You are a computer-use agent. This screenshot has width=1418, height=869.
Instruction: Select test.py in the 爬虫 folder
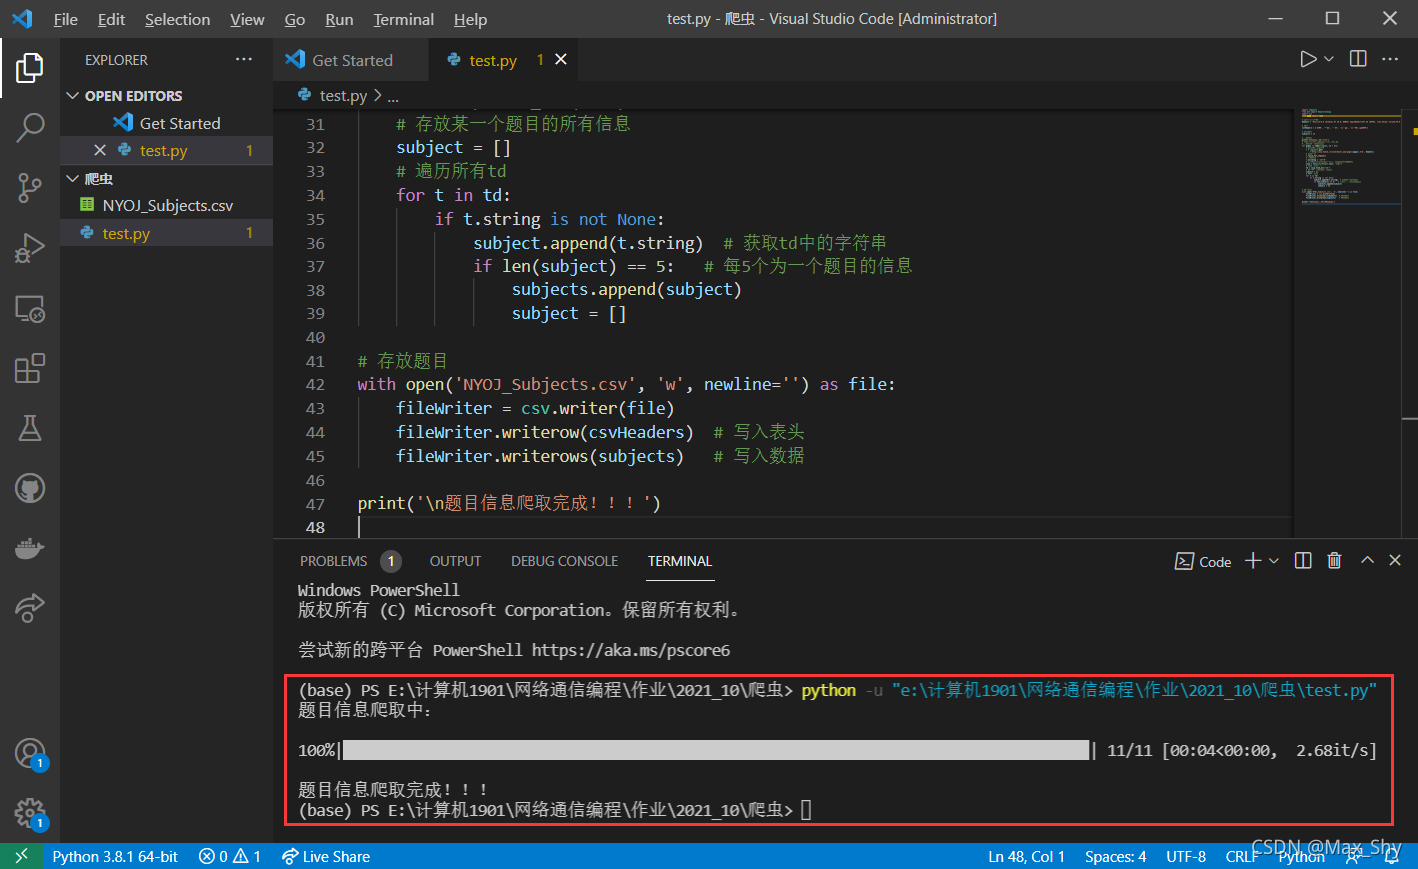click(x=166, y=233)
